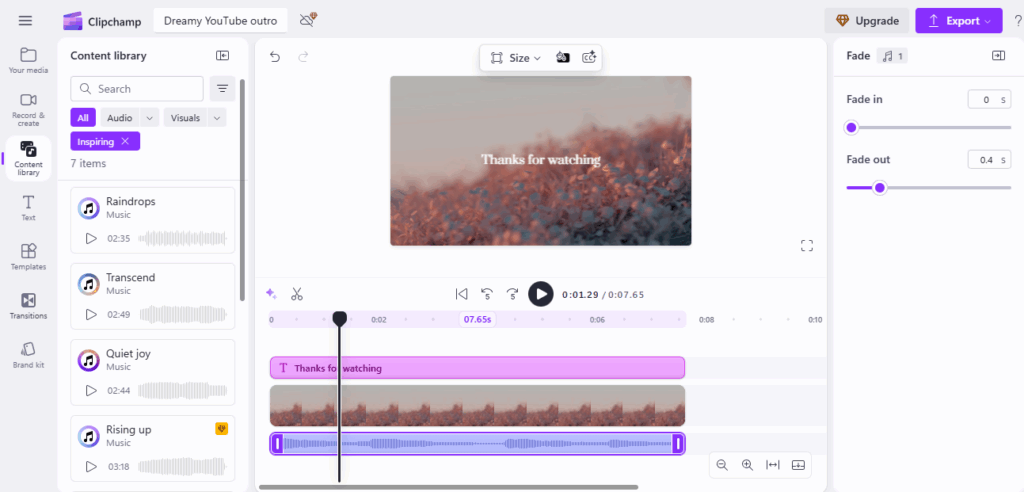The width and height of the screenshot is (1024, 492).
Task: Click the Export button
Action: coord(959,21)
